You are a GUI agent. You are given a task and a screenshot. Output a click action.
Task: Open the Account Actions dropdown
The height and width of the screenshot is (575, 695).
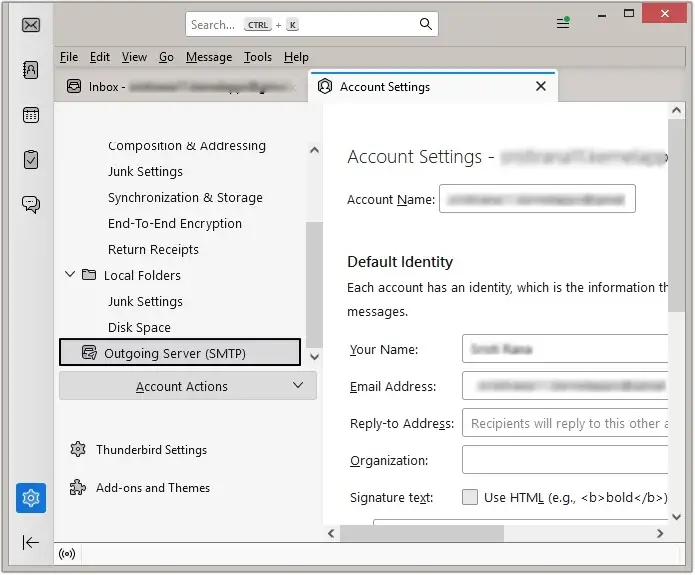pyautogui.click(x=188, y=386)
